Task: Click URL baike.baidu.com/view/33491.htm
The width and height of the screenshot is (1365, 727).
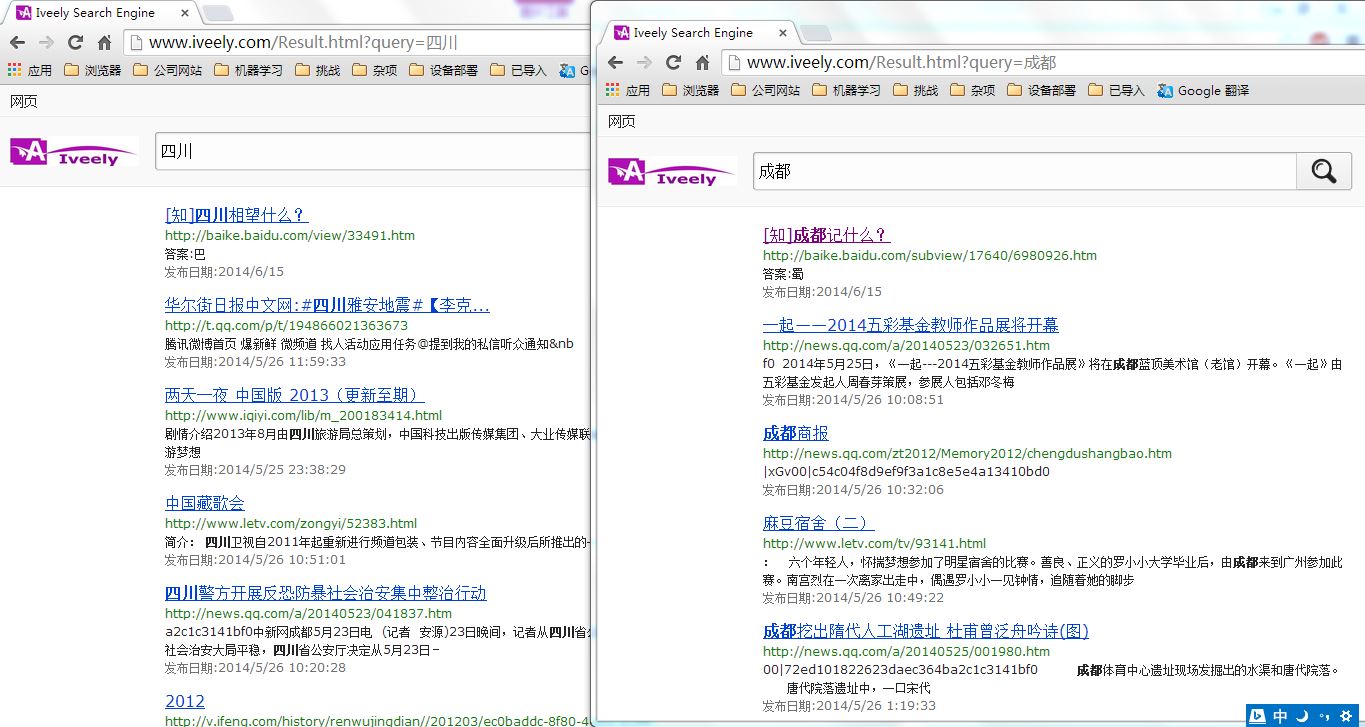Action: point(289,236)
